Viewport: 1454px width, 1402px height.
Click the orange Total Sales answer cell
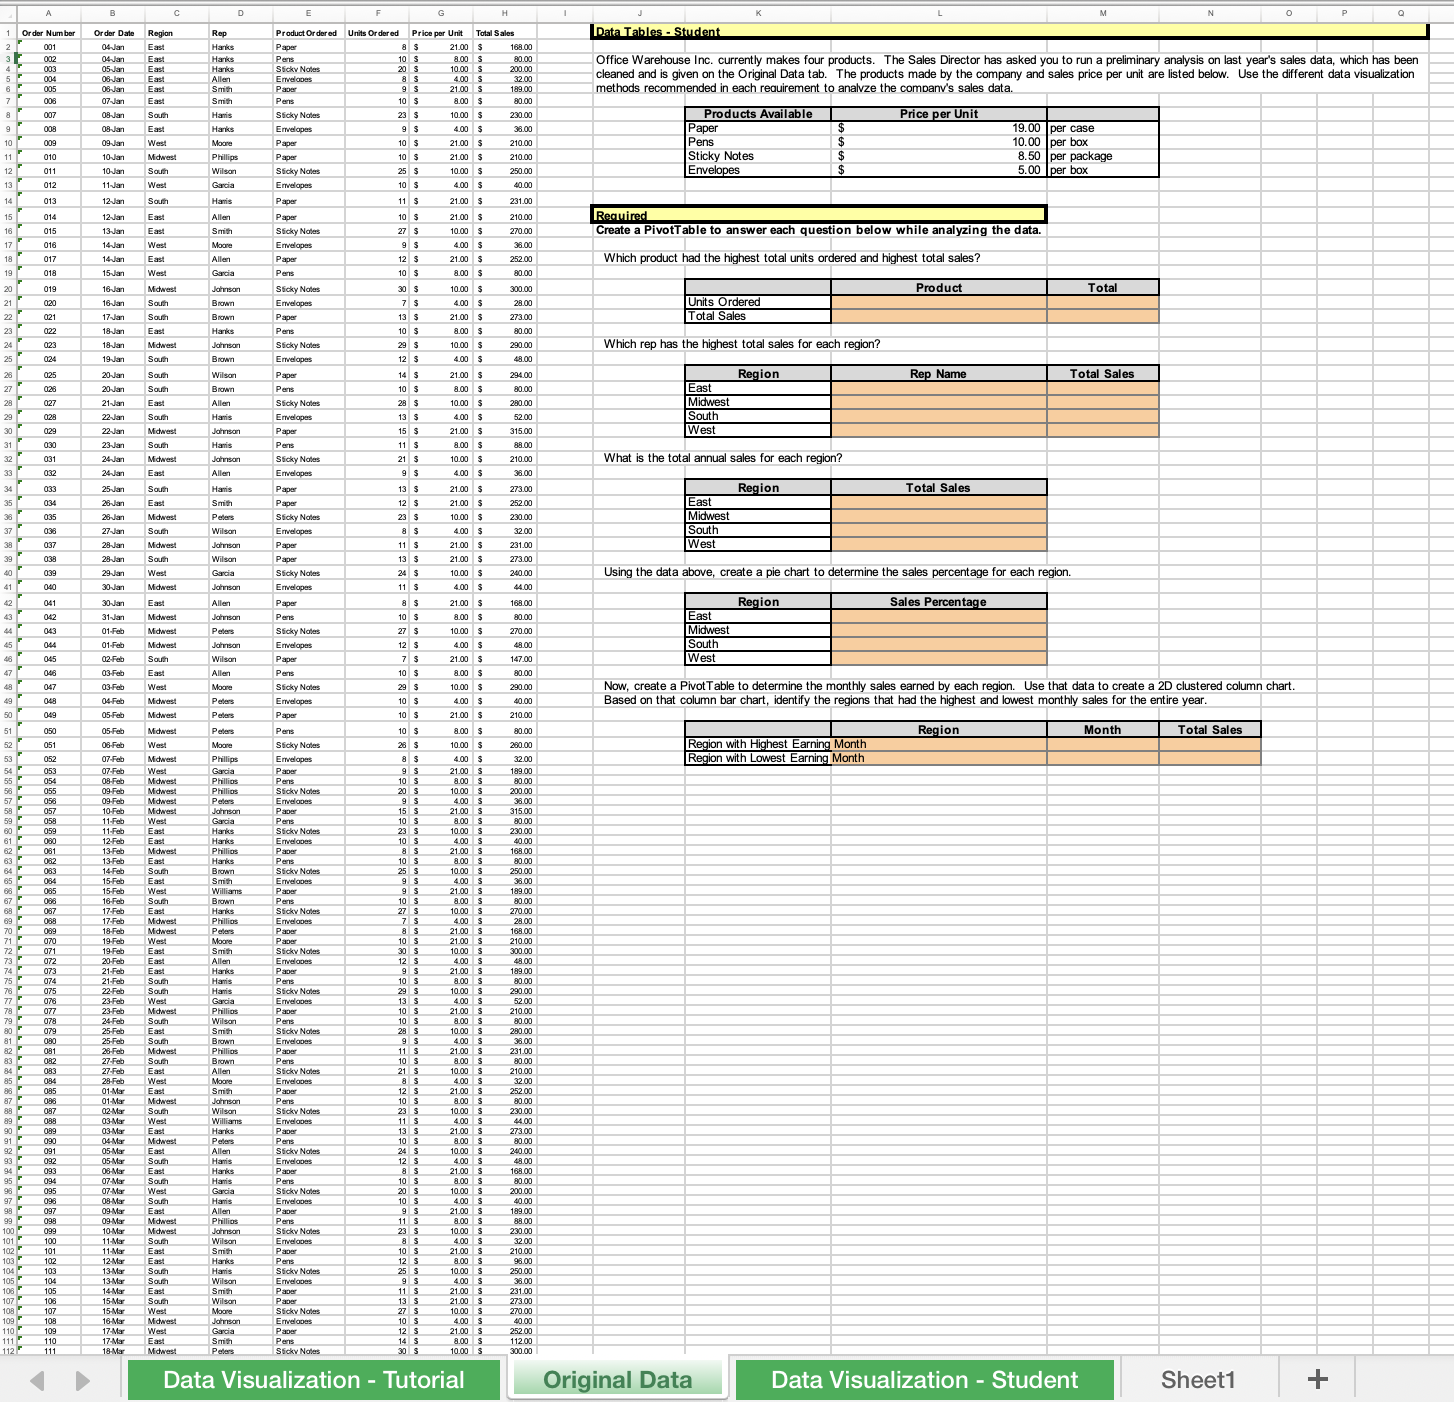pyautogui.click(x=940, y=316)
